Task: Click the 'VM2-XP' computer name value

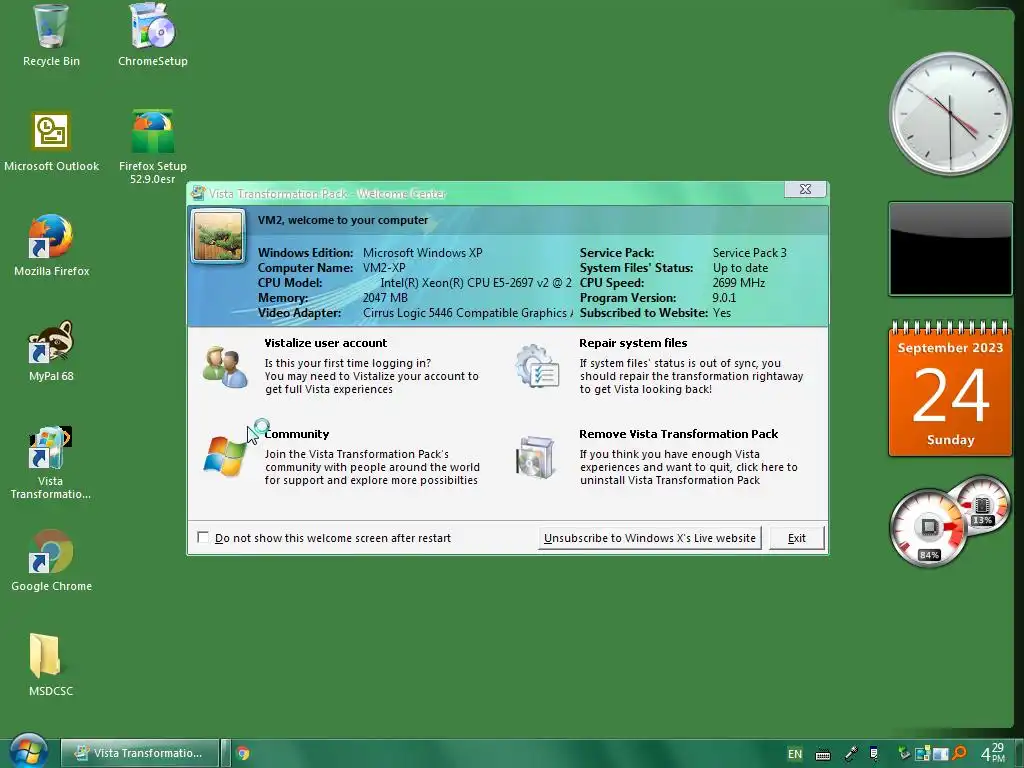Action: point(384,268)
